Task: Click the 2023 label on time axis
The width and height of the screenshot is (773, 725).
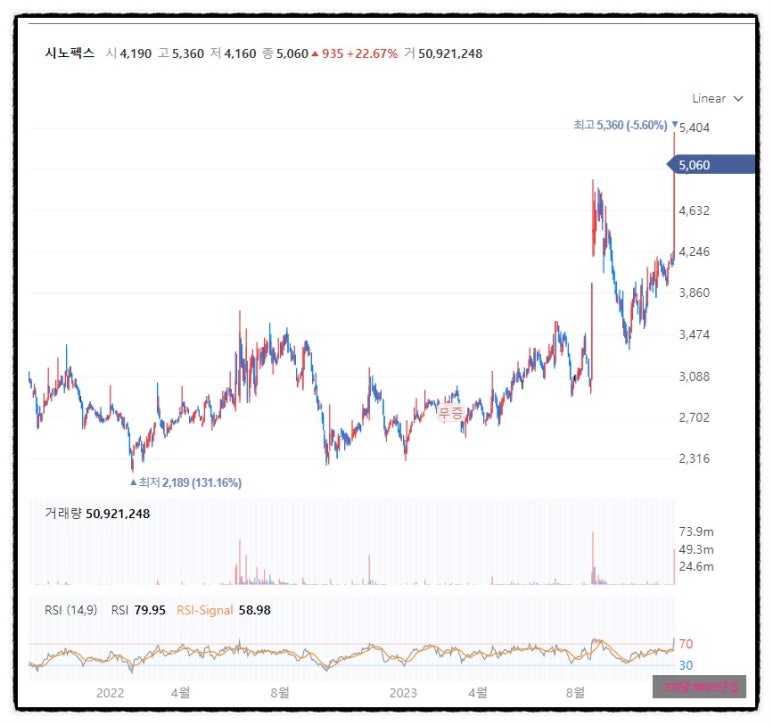Action: (403, 692)
